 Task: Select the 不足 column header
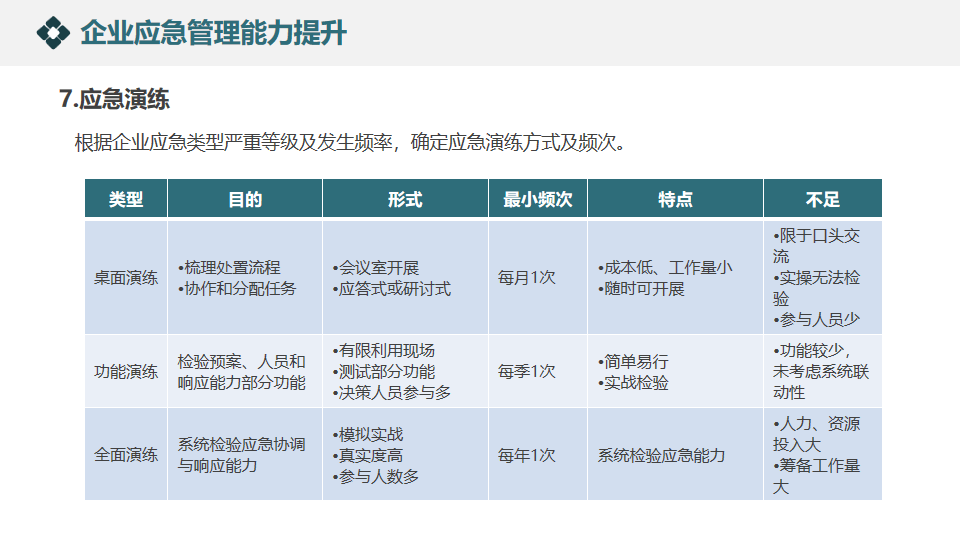tap(823, 198)
